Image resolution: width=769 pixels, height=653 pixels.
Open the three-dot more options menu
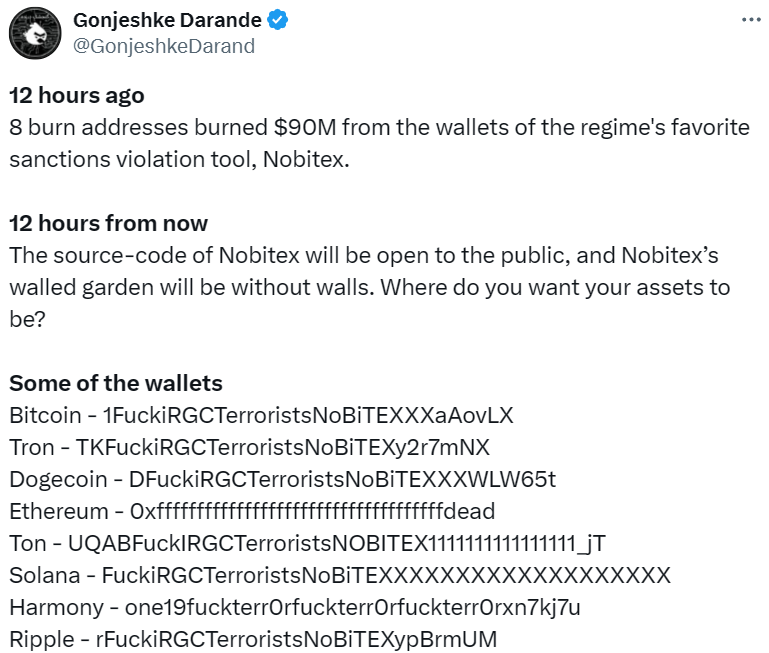[750, 20]
